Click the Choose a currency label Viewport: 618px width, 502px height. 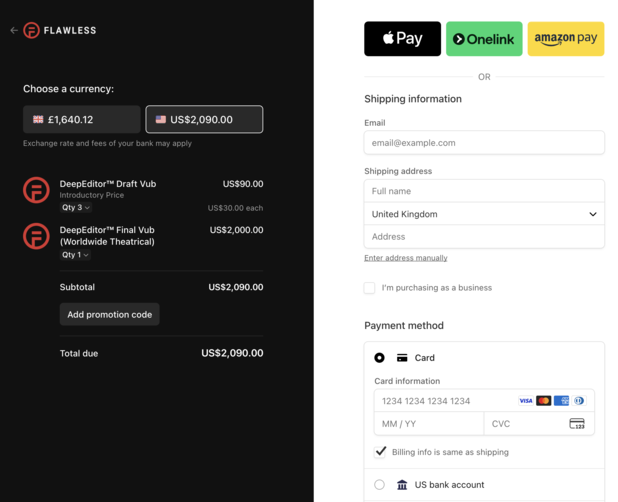[68, 89]
